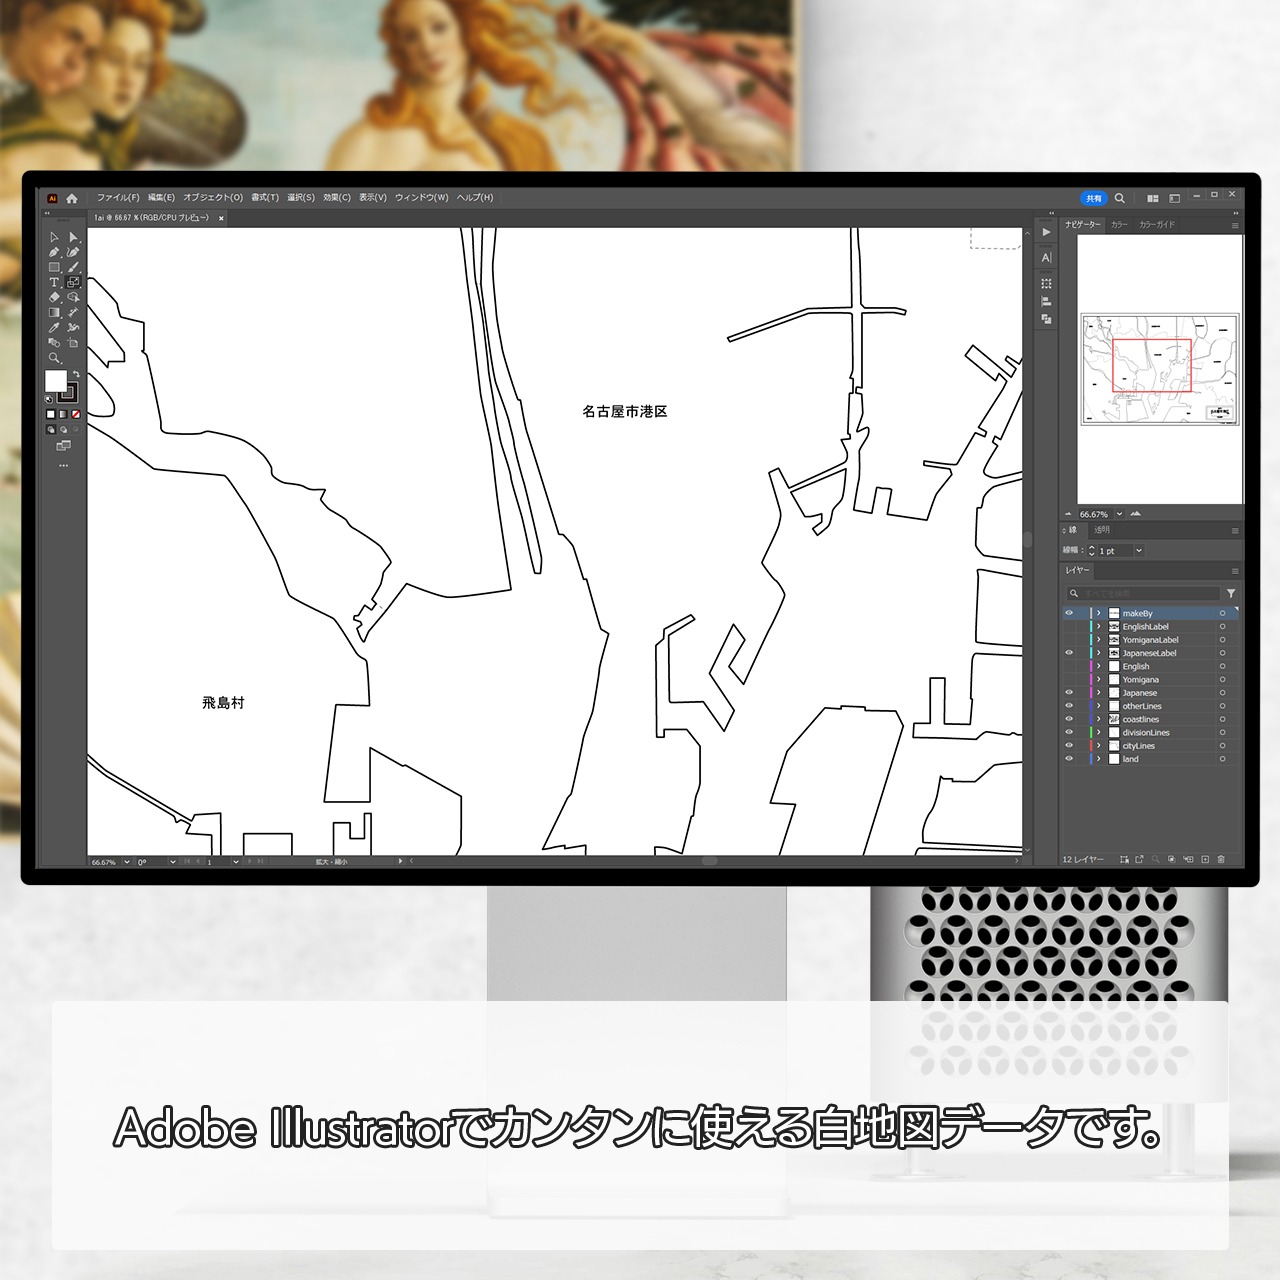Open the stroke weight dropdown

click(1139, 551)
